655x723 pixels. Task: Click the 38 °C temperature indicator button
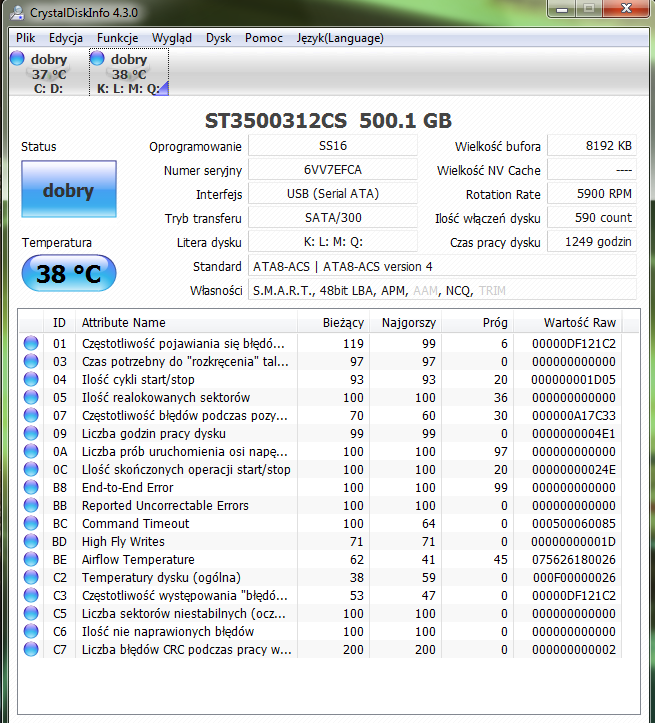tap(68, 273)
